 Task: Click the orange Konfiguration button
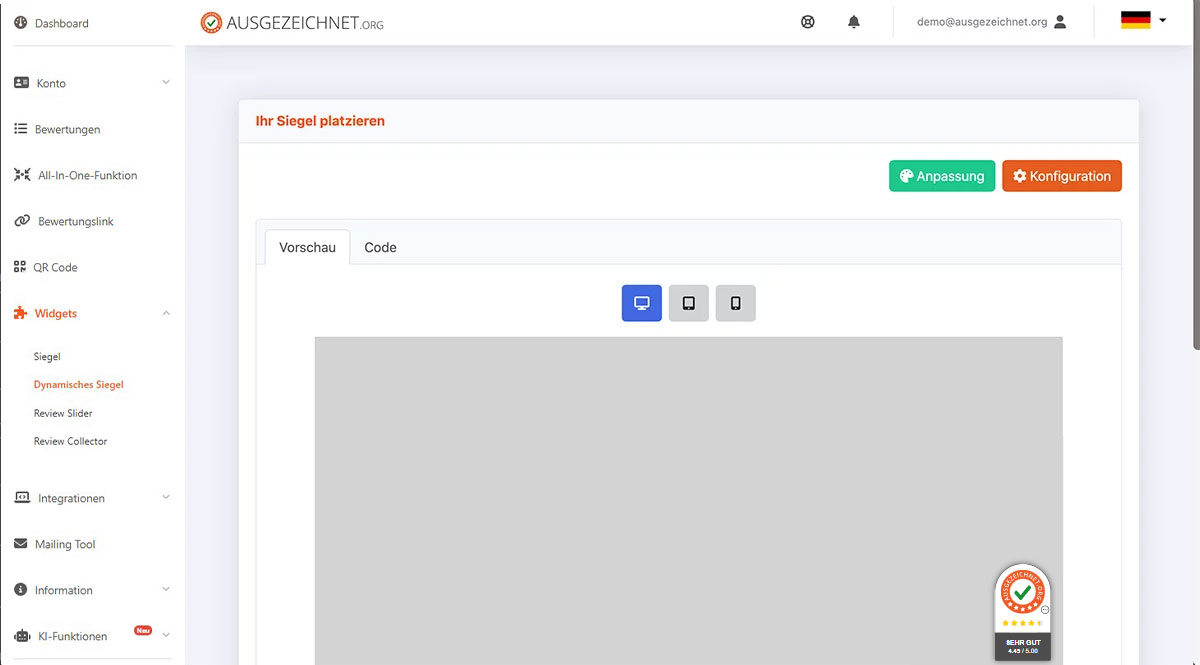1062,176
